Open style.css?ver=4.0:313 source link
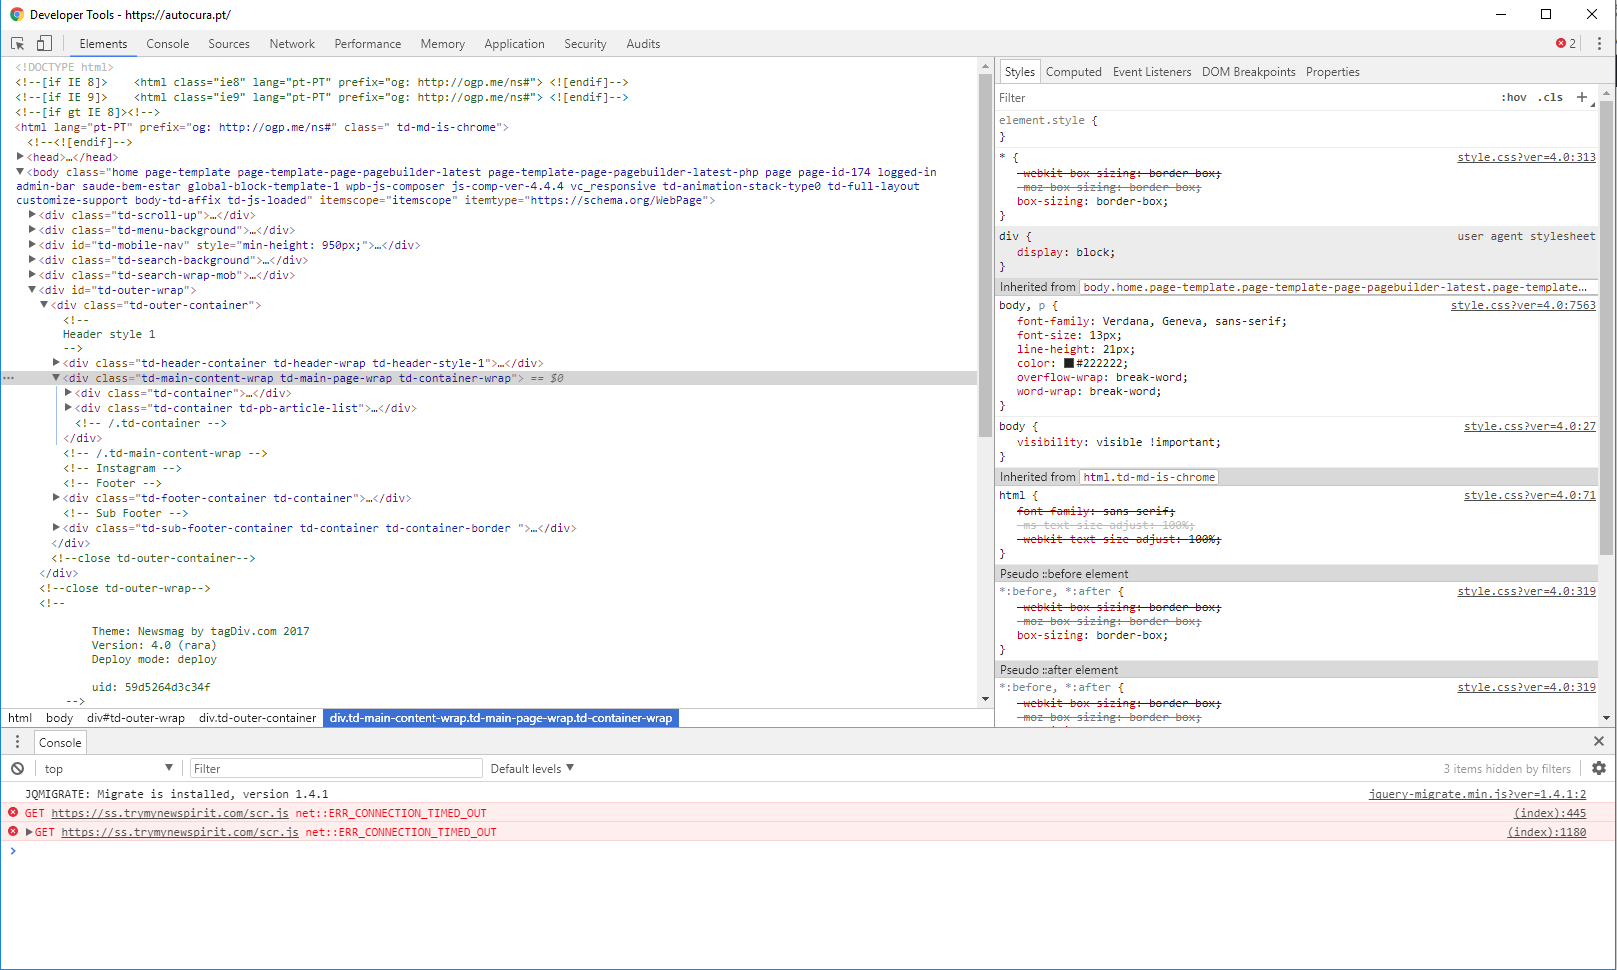This screenshot has width=1617, height=970. (x=1526, y=157)
